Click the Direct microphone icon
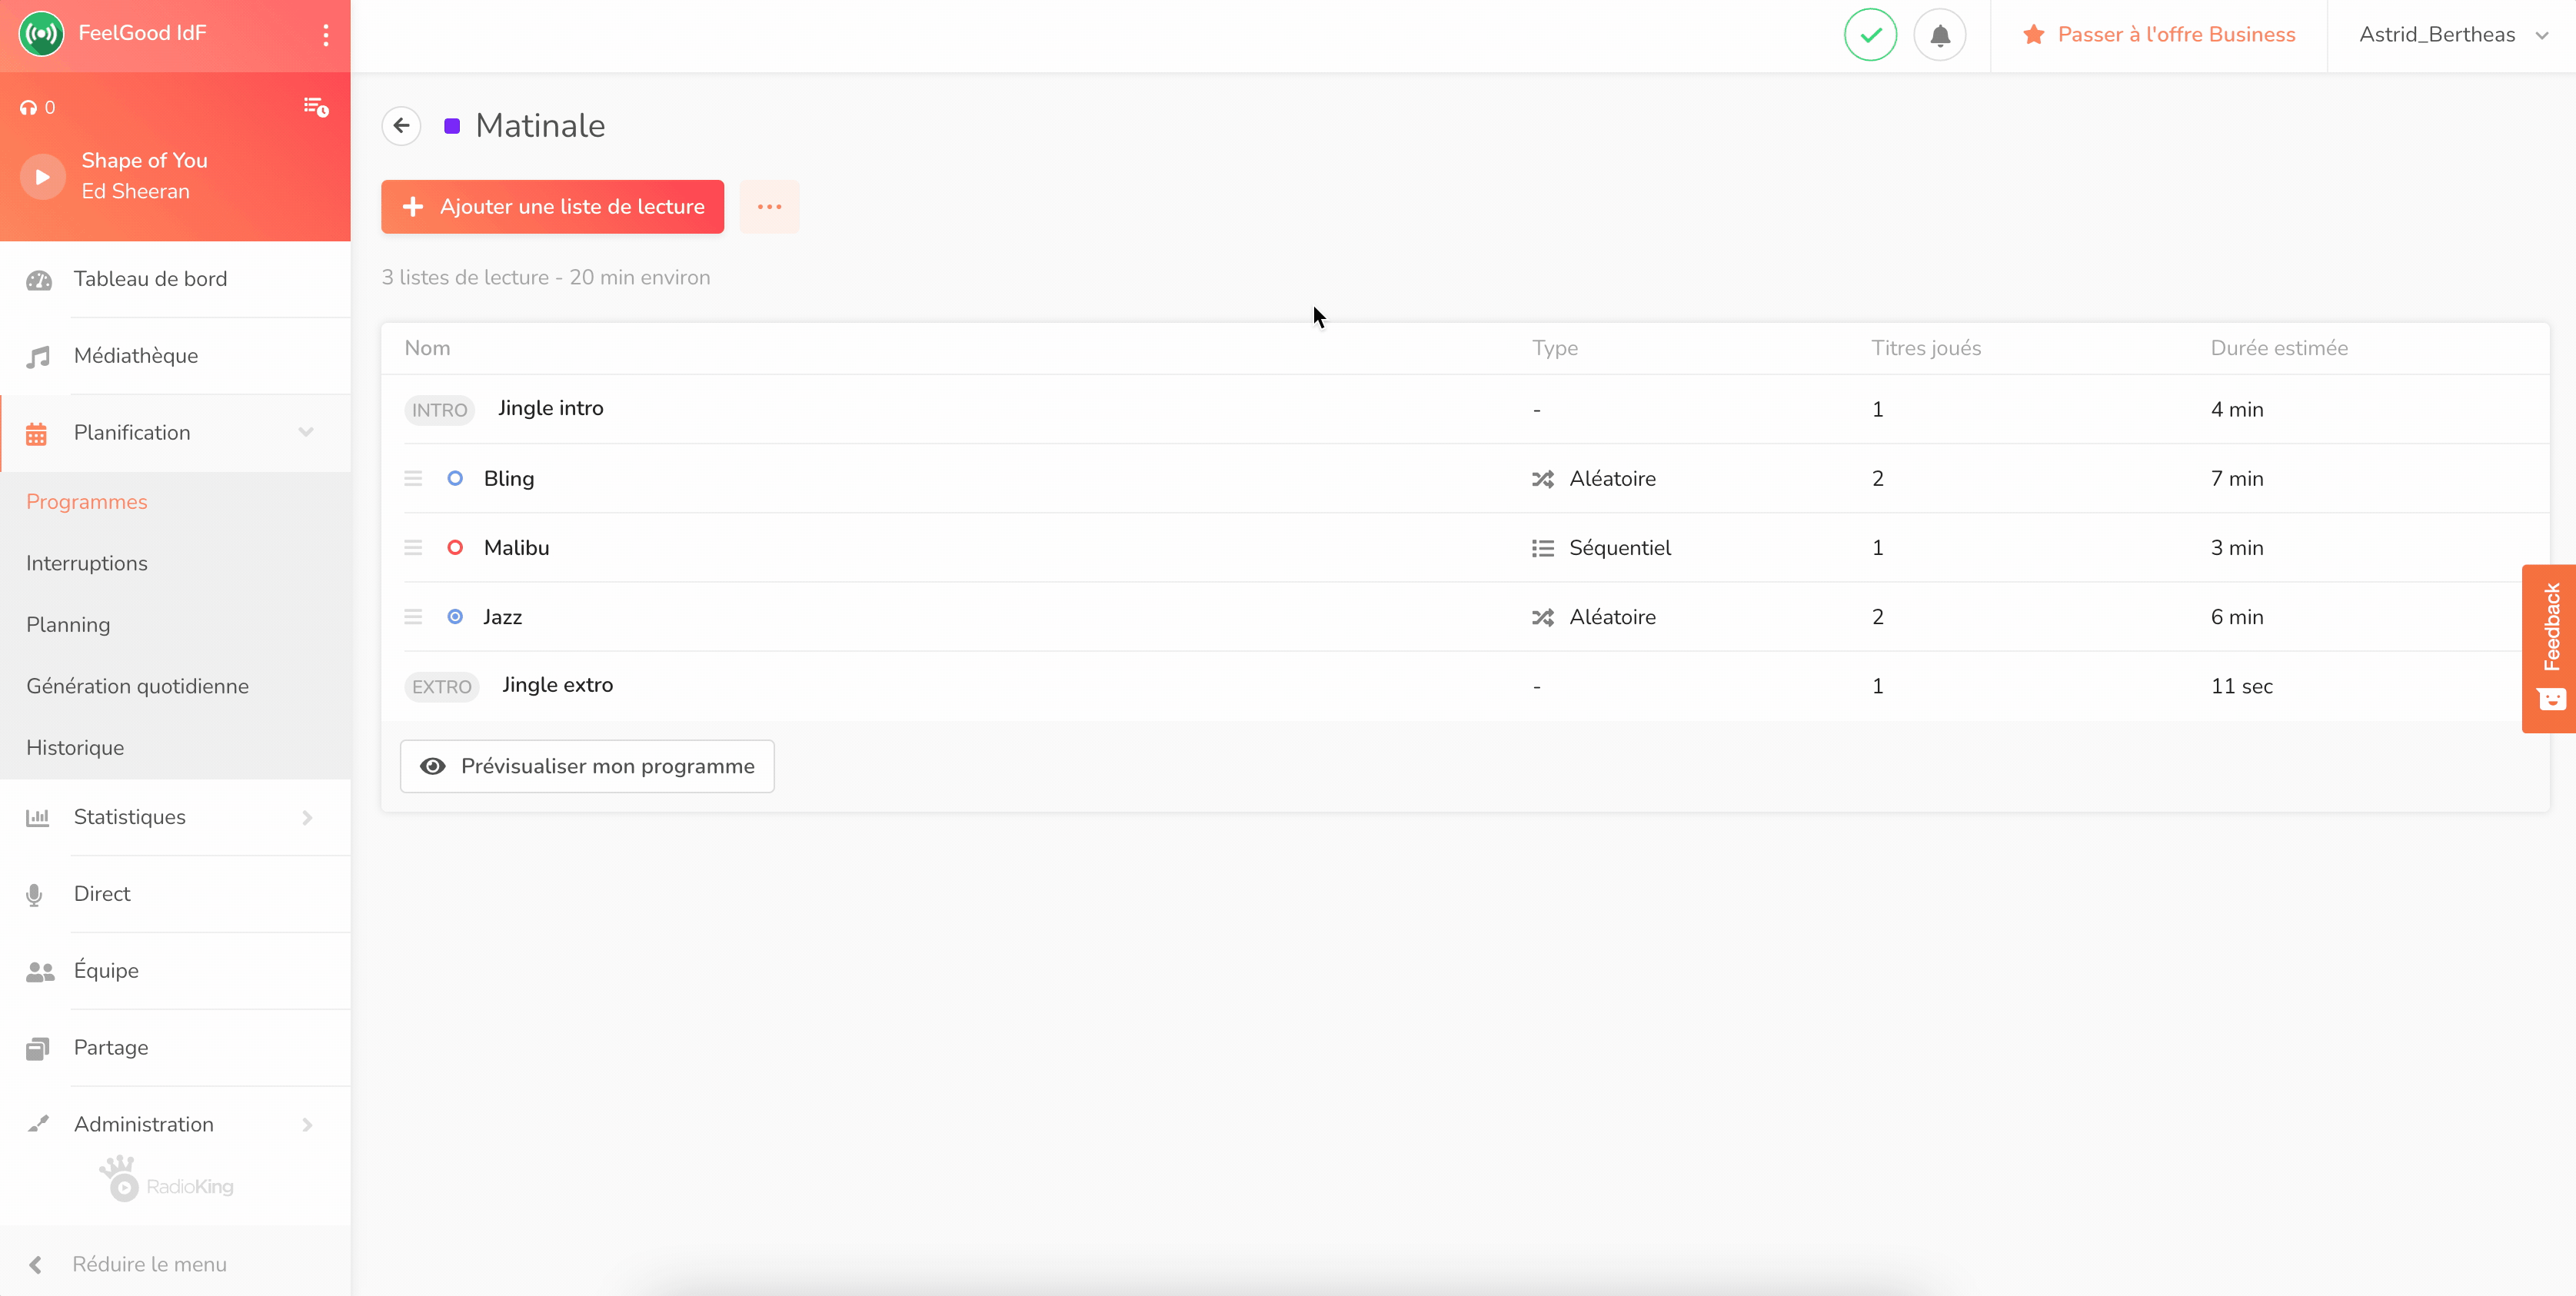 [x=34, y=894]
